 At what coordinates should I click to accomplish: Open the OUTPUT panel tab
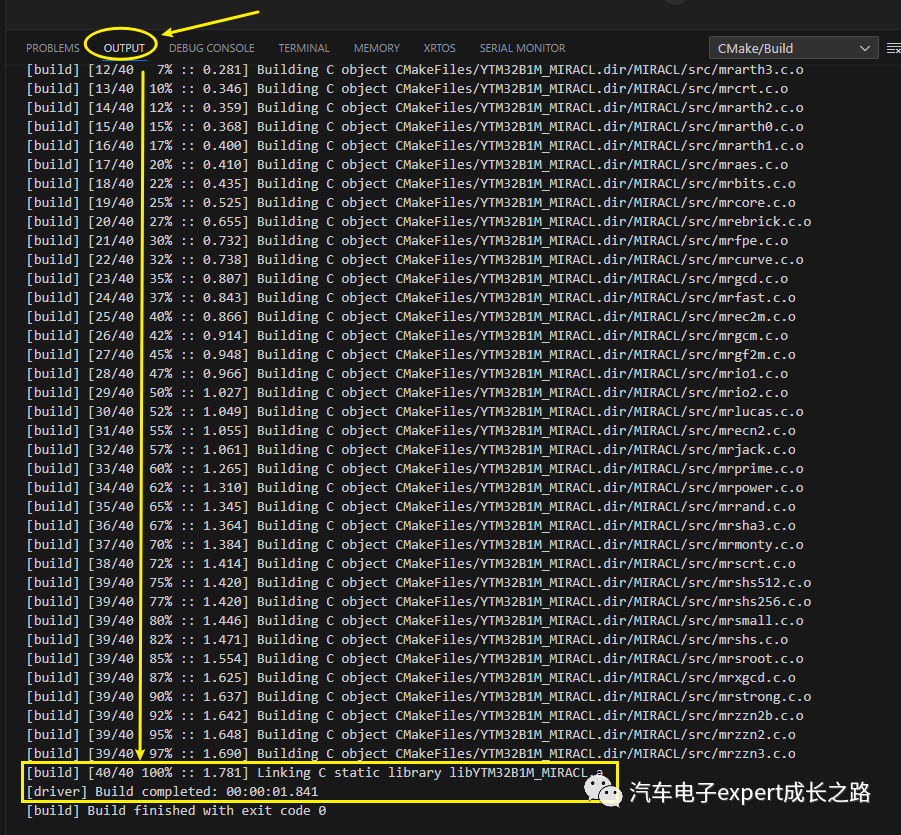(x=124, y=48)
